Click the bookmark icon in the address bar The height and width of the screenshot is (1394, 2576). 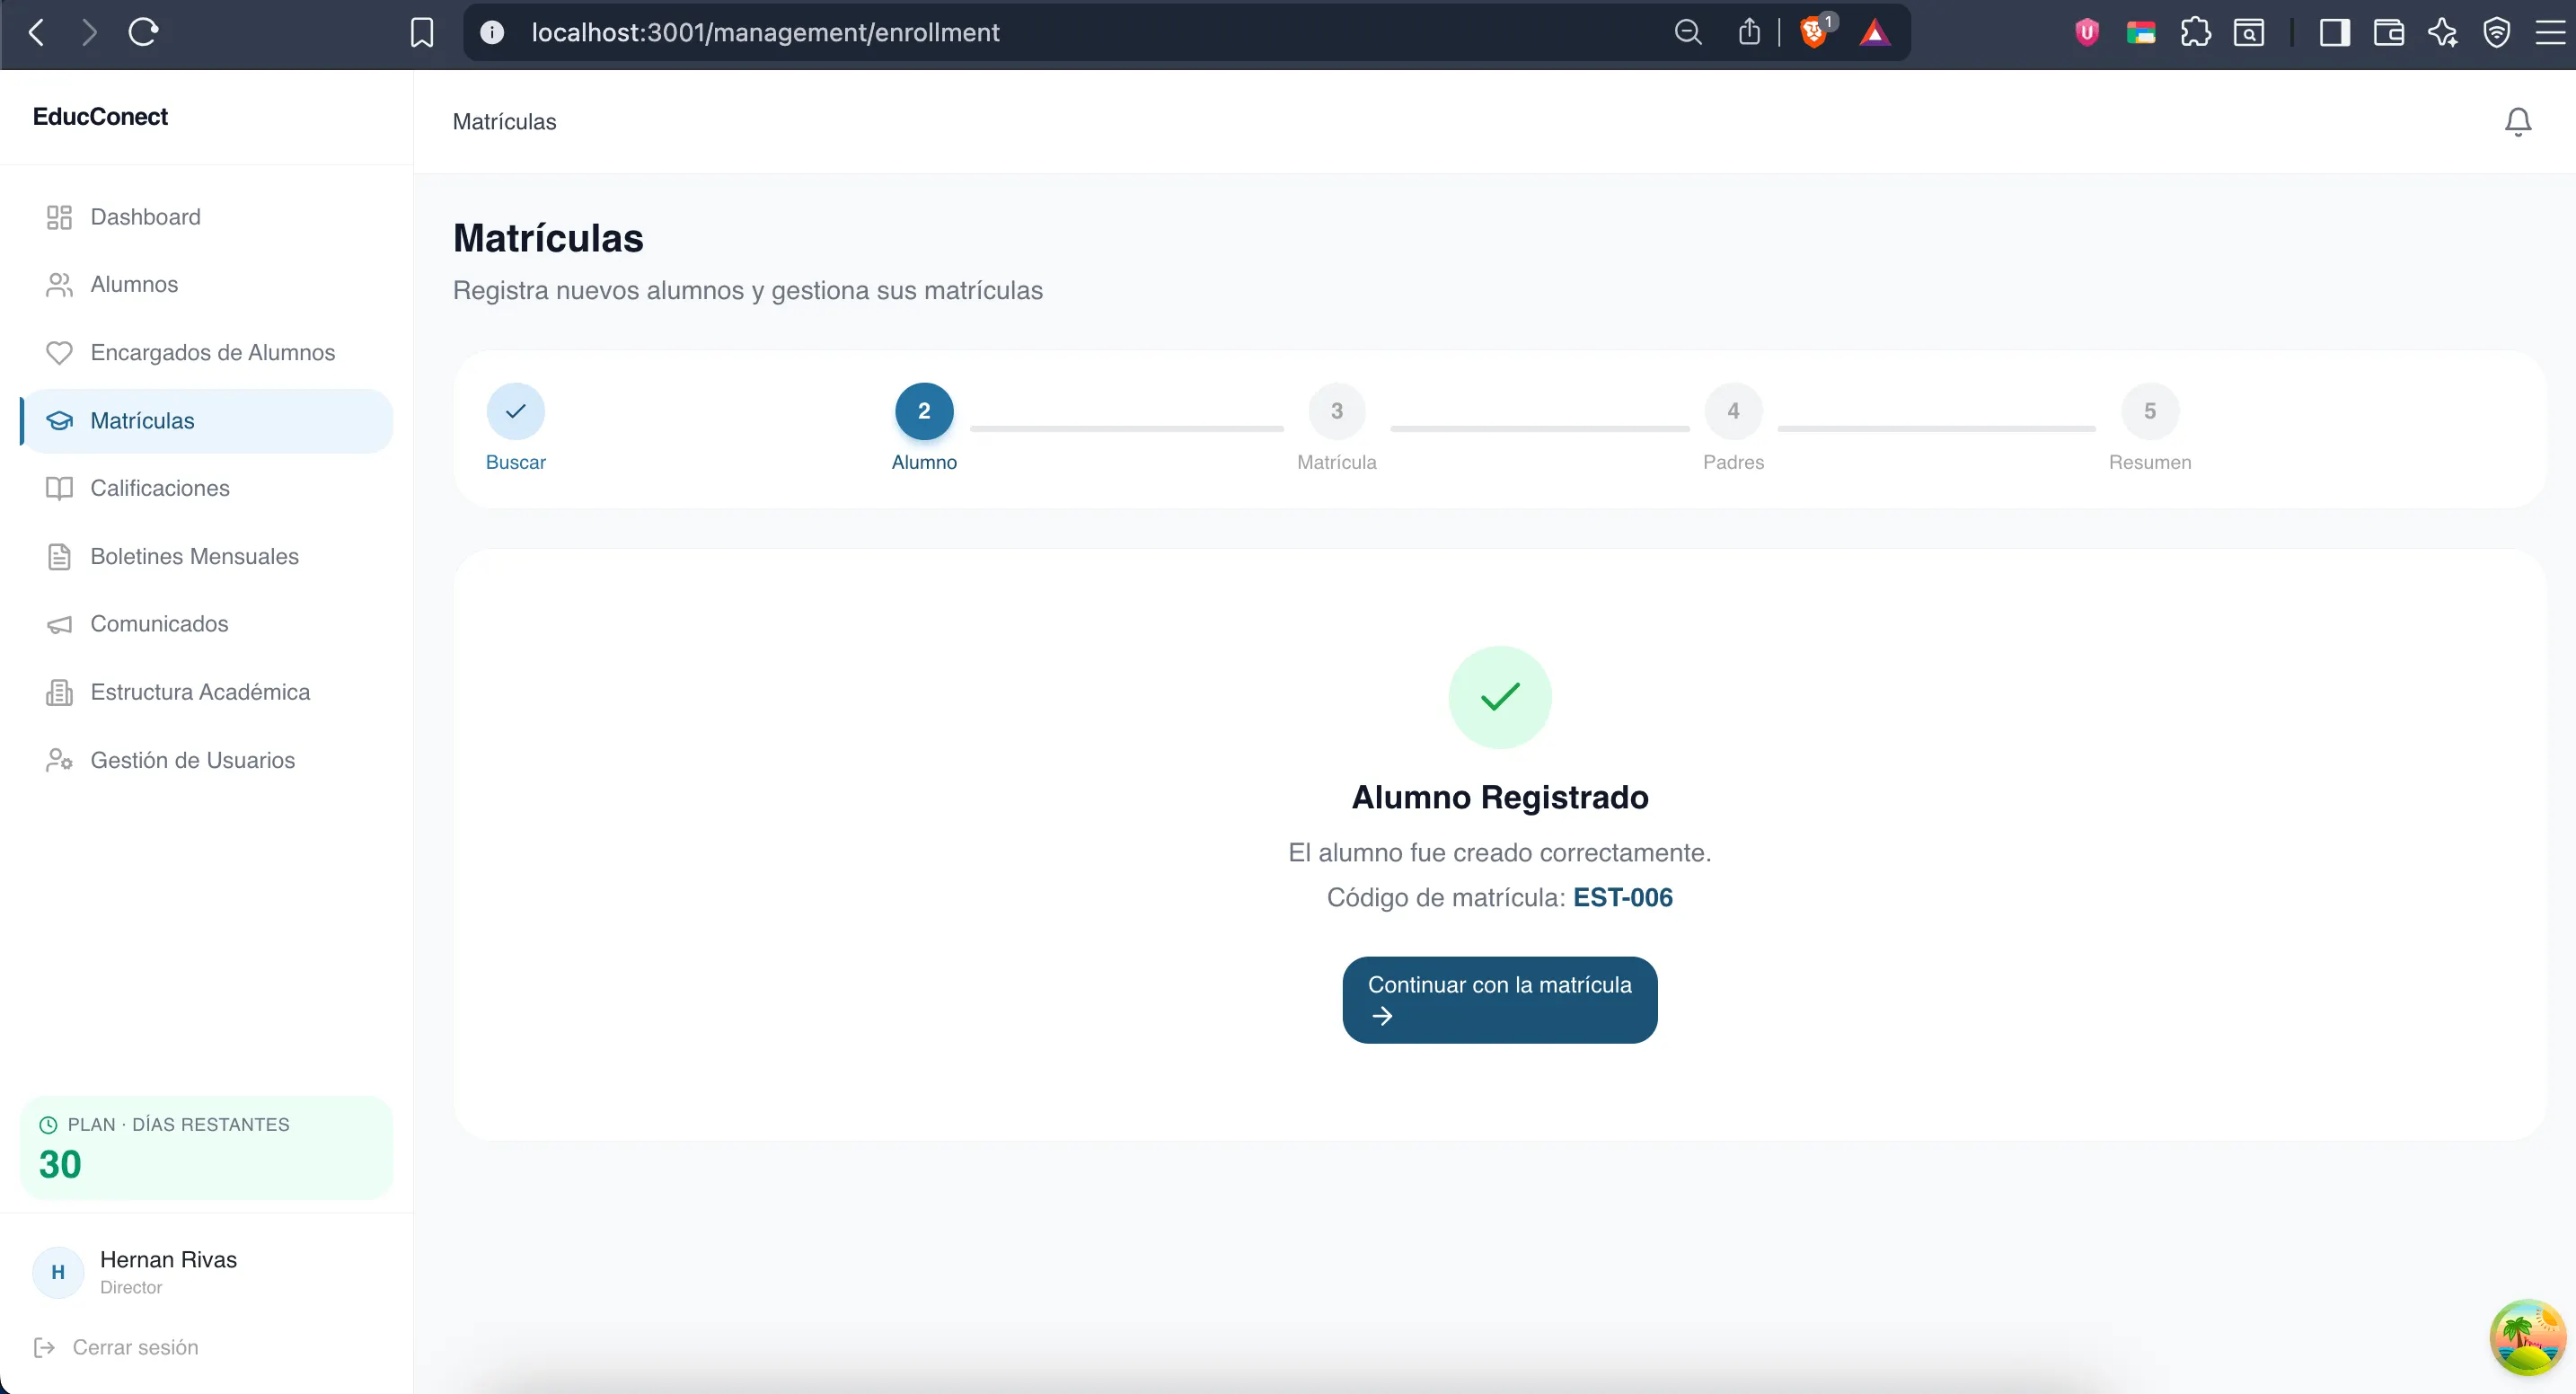422,33
